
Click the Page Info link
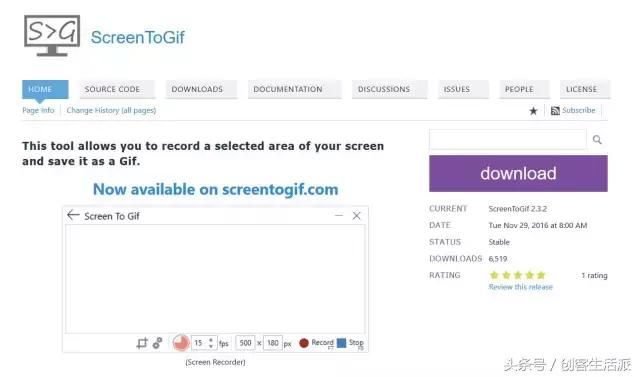(38, 110)
